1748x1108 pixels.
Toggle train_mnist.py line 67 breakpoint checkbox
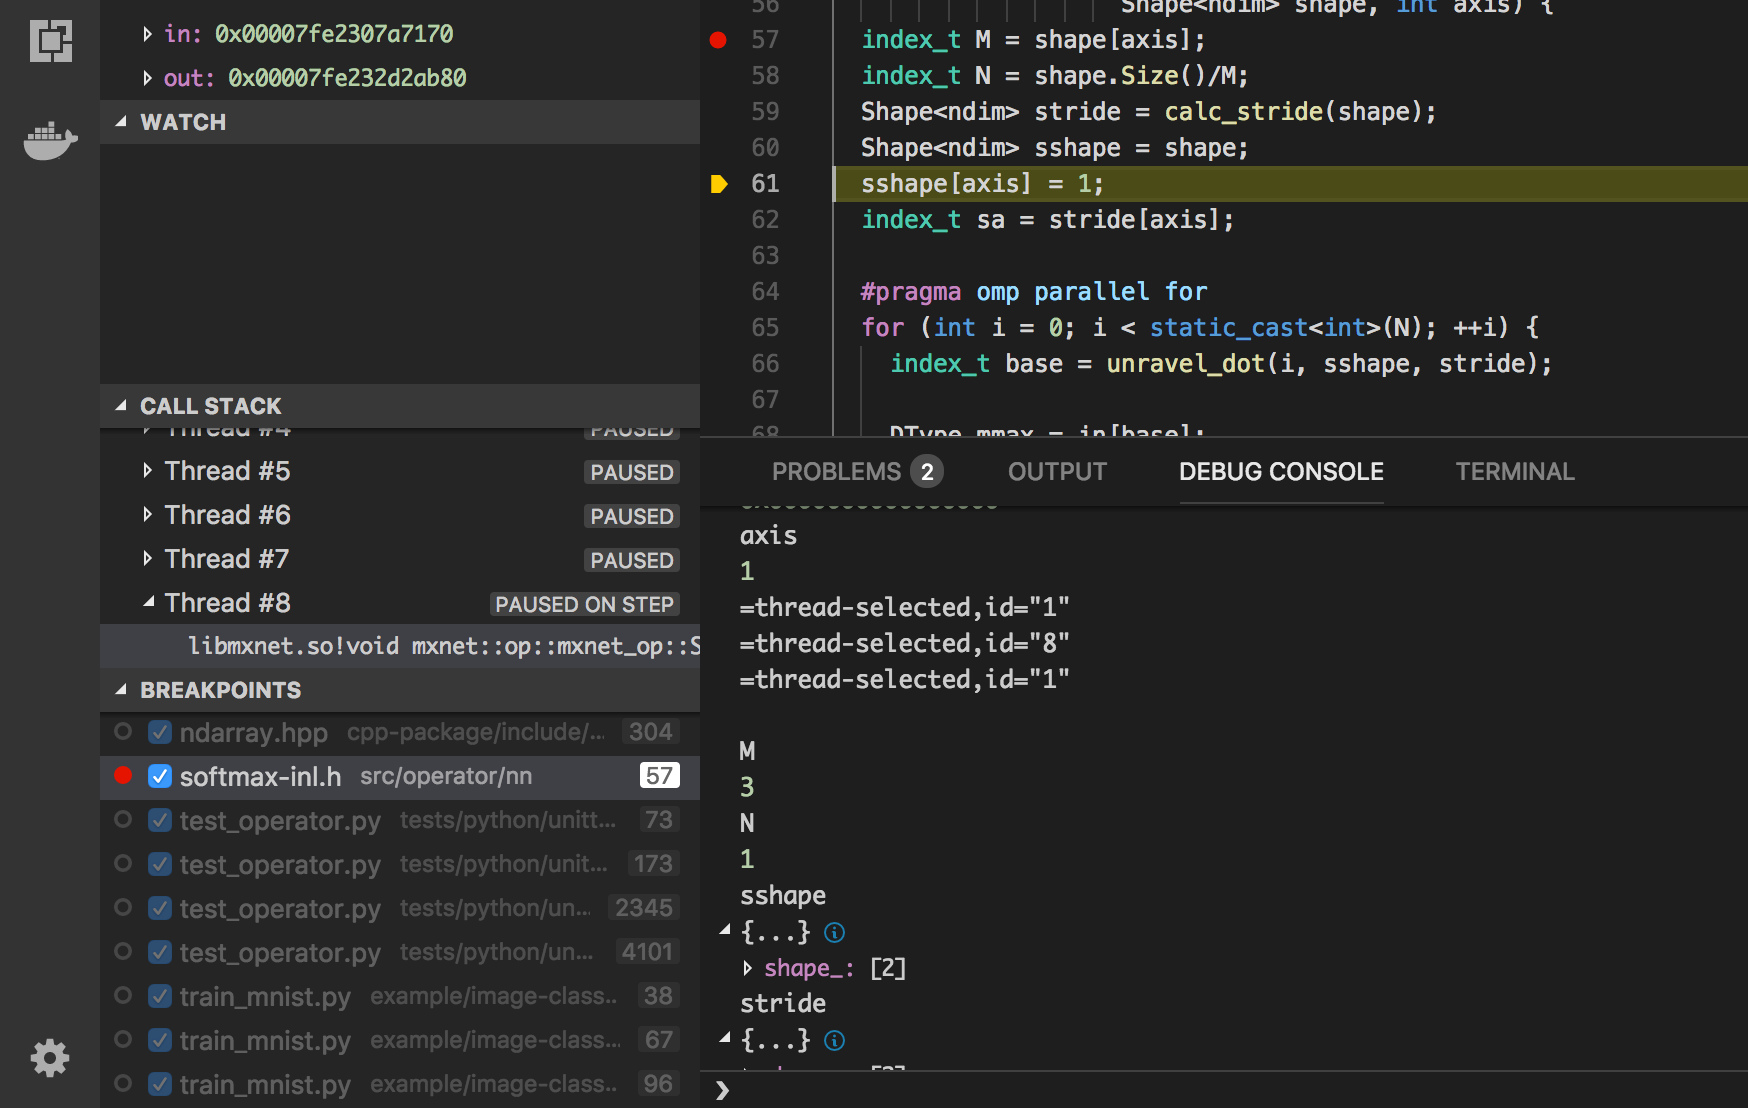(x=159, y=1040)
